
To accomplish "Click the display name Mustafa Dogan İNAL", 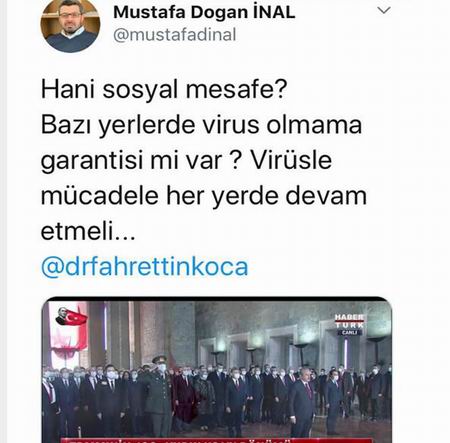I will pyautogui.click(x=204, y=12).
